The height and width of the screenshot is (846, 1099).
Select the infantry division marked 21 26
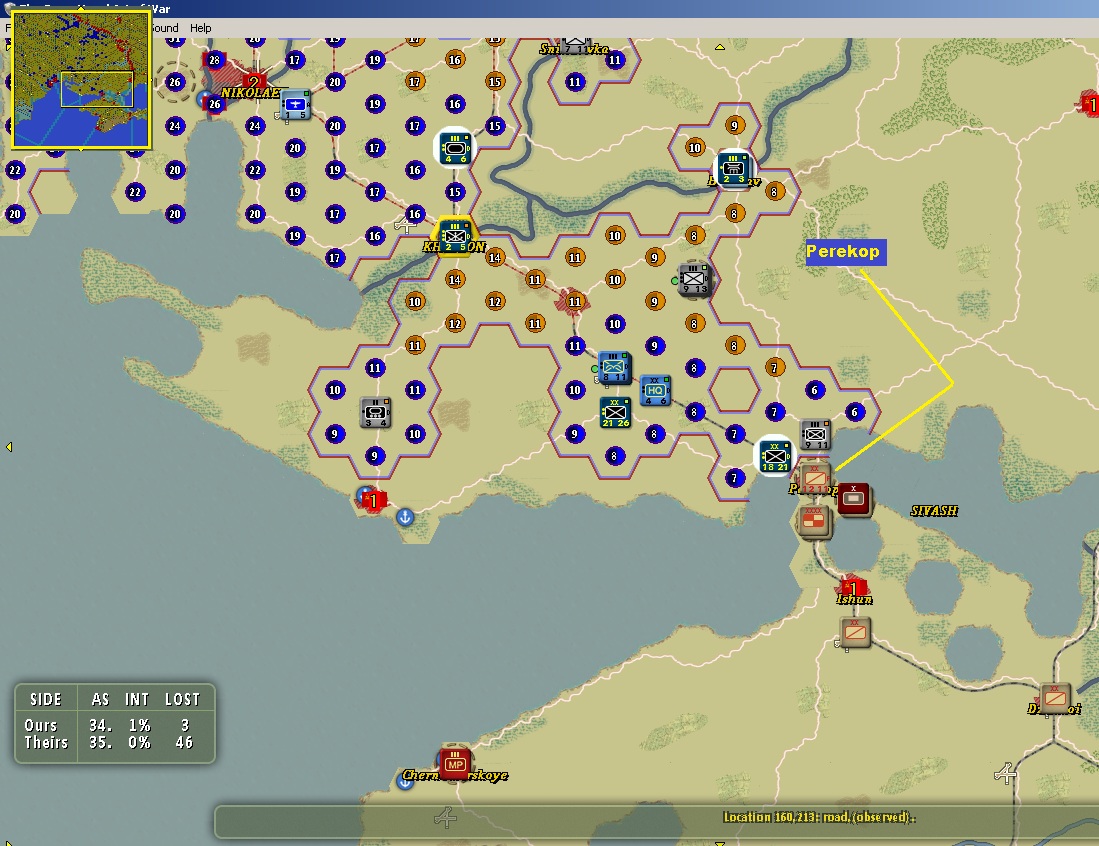tap(615, 412)
